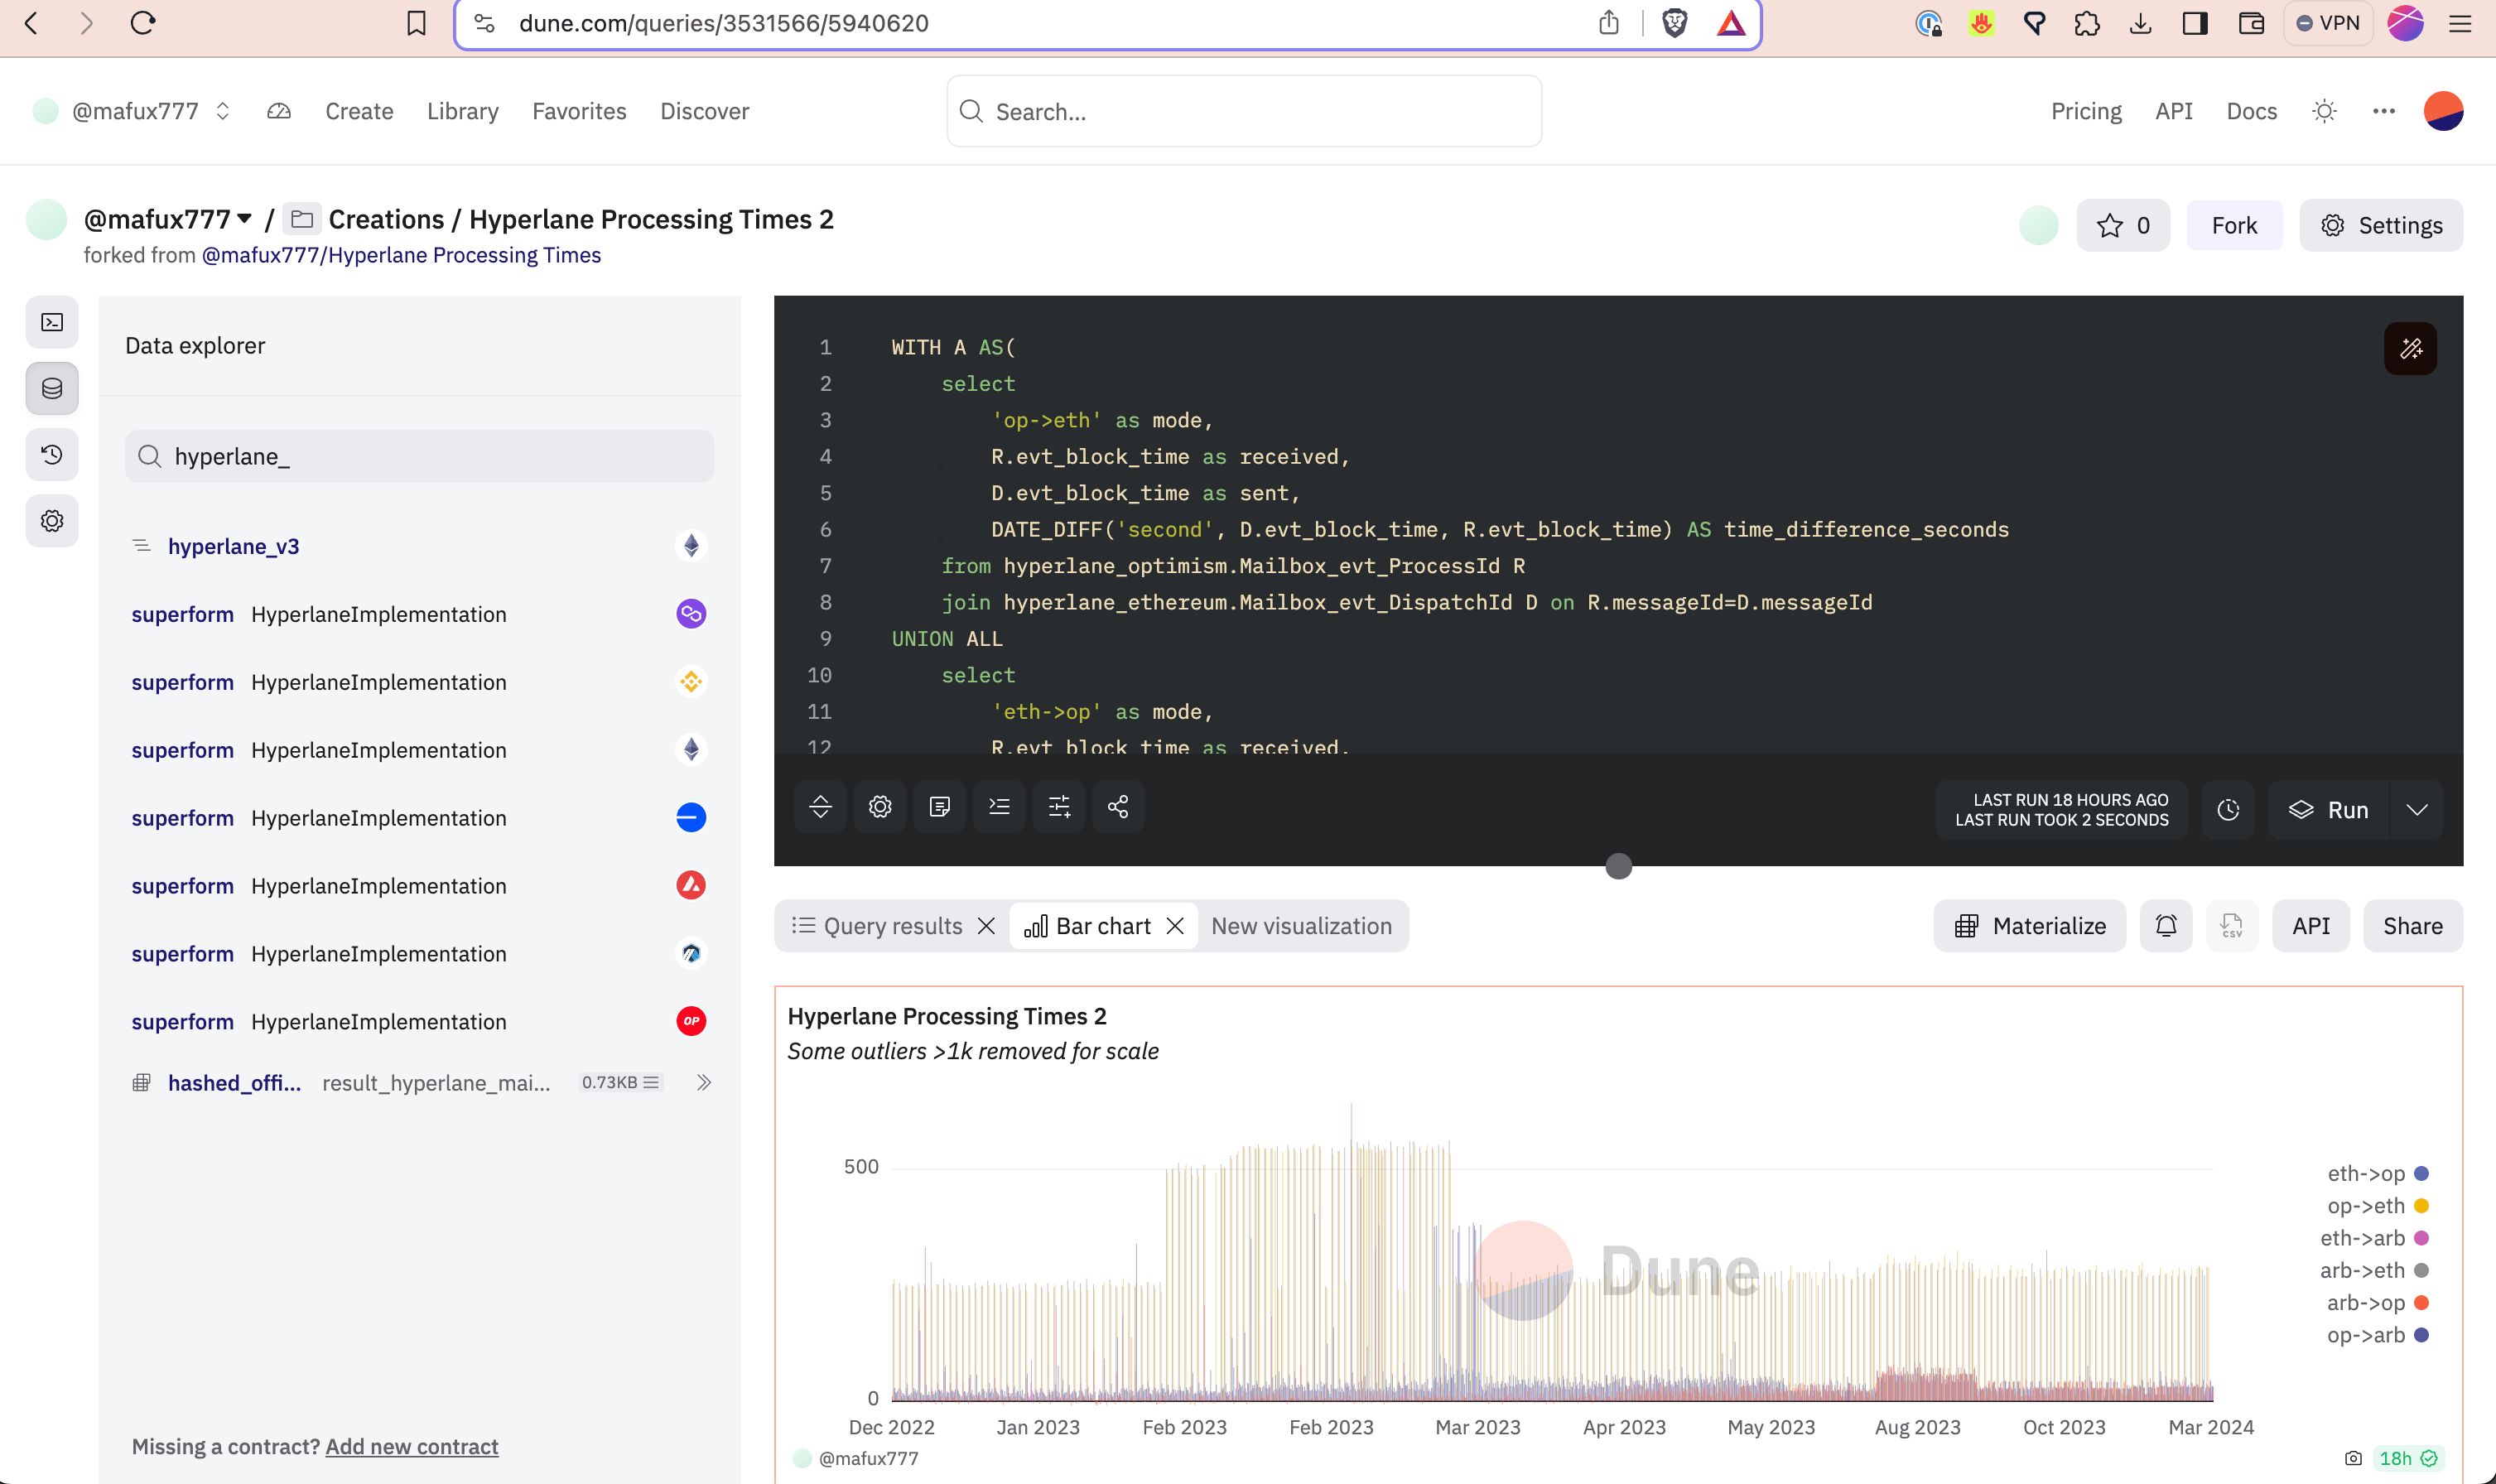Open the Run options dropdown arrow

(x=2417, y=810)
